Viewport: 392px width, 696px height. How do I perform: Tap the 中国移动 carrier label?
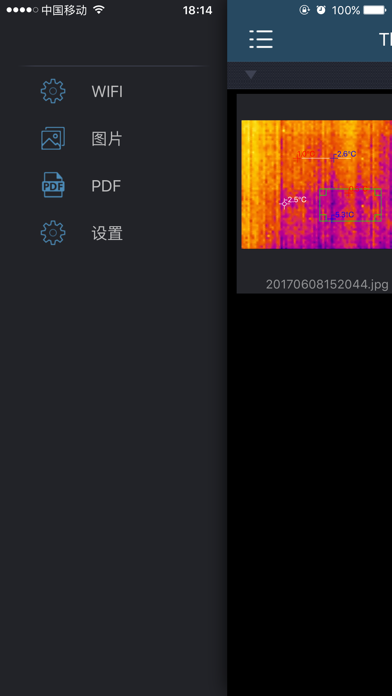click(64, 10)
